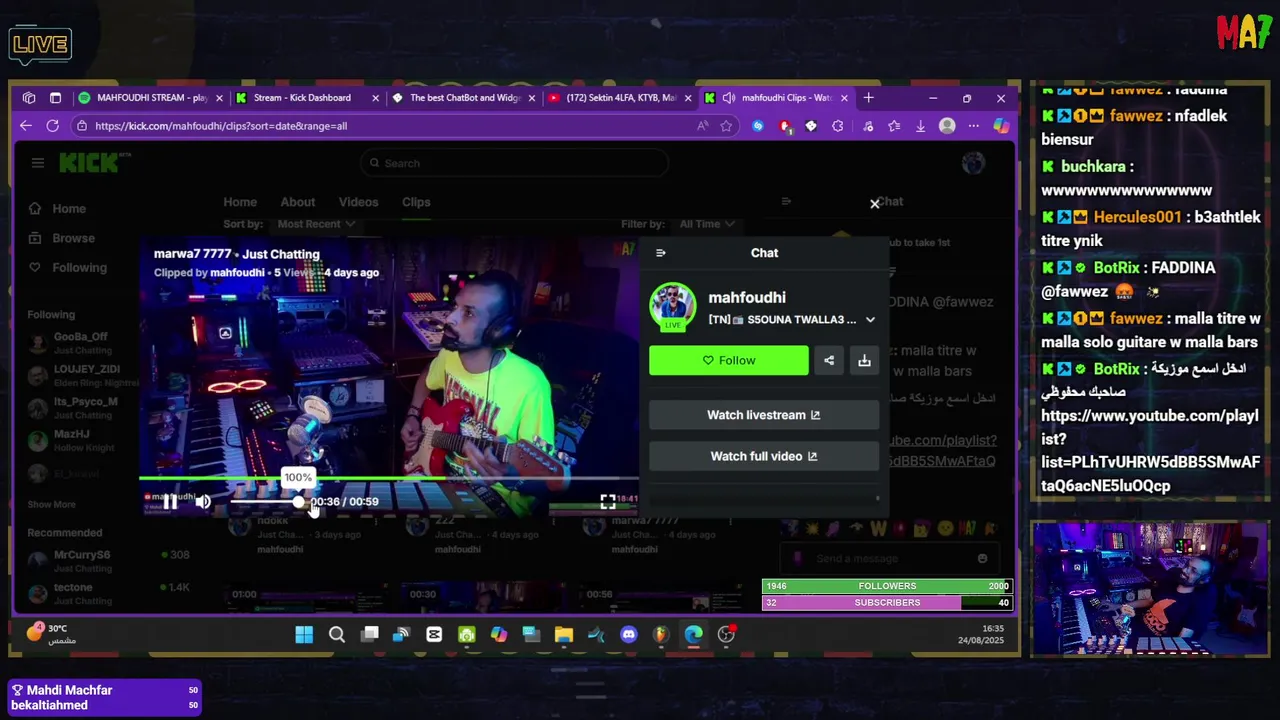Open LOUJEY_ZIDI followed channel
Image resolution: width=1280 pixels, height=720 pixels.
click(86, 375)
